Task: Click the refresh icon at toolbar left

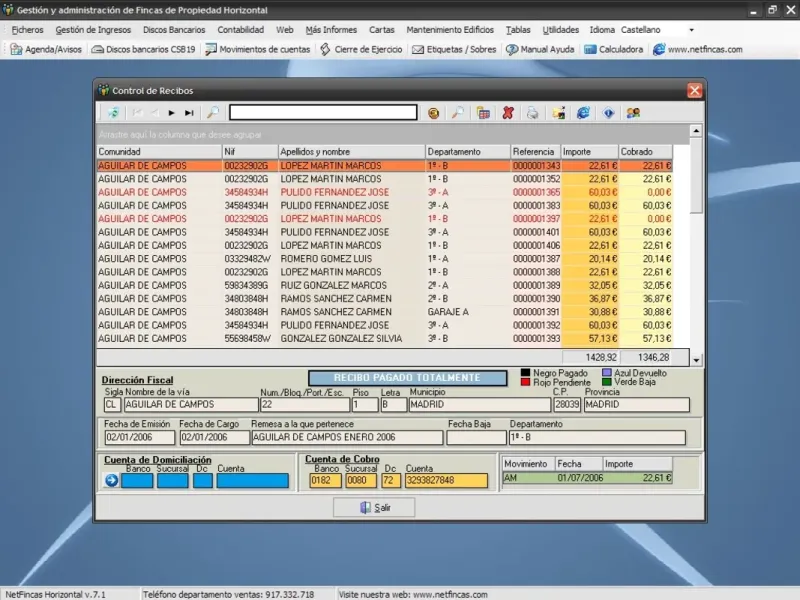Action: click(x=113, y=113)
